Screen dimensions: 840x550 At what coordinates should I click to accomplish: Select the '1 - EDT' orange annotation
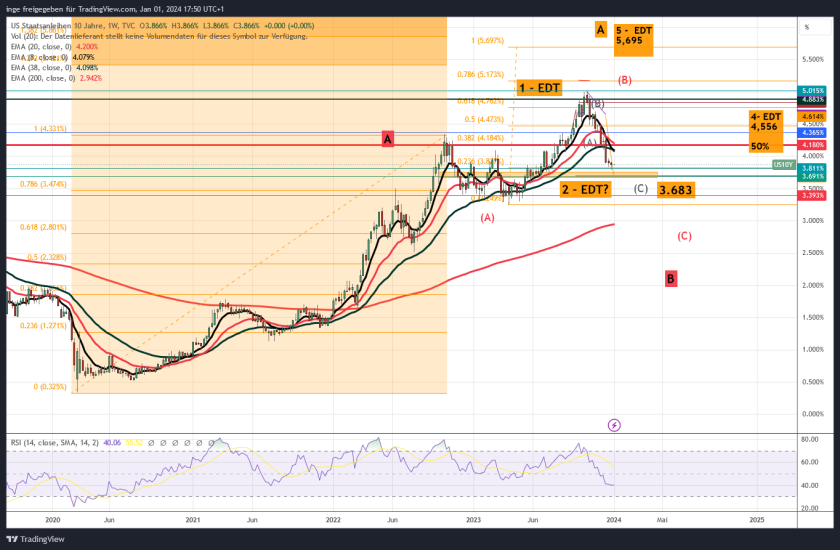coord(539,88)
